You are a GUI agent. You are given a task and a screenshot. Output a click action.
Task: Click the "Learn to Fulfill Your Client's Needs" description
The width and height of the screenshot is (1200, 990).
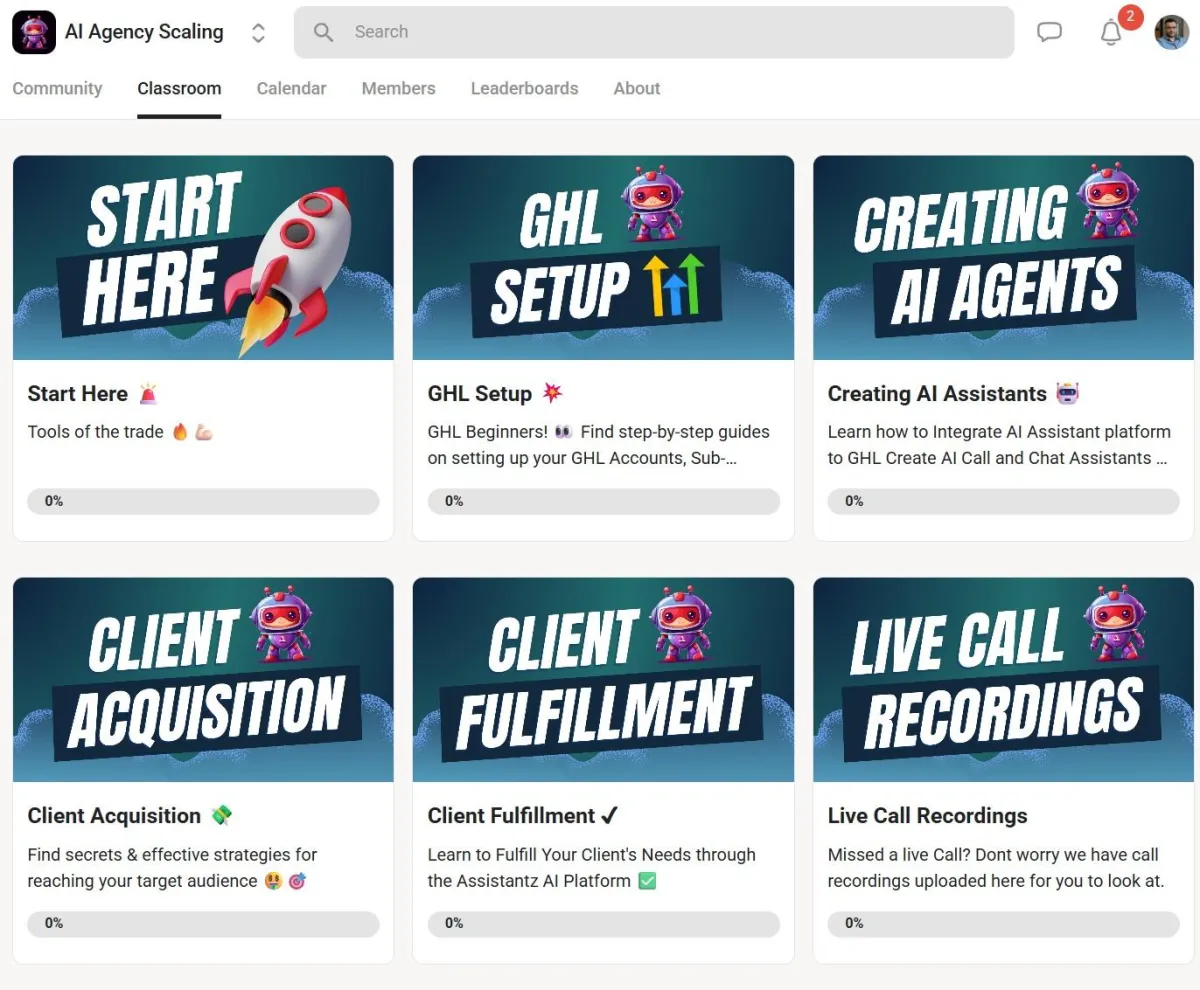coord(591,868)
